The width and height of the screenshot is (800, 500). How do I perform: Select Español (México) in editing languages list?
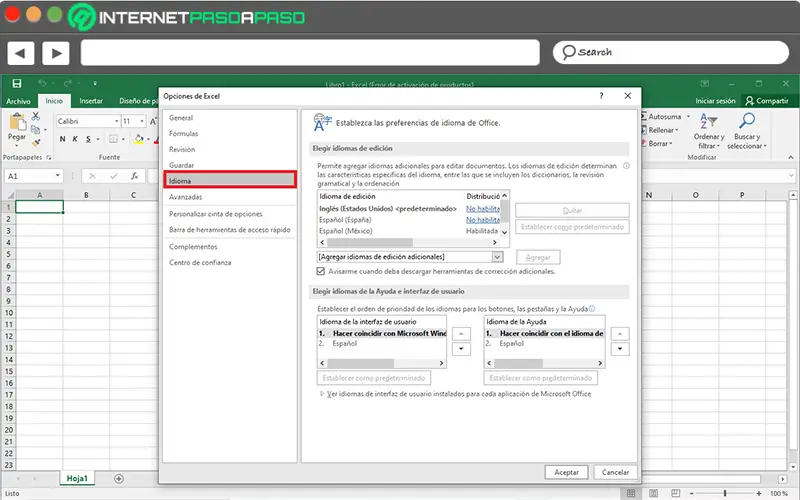[345, 231]
